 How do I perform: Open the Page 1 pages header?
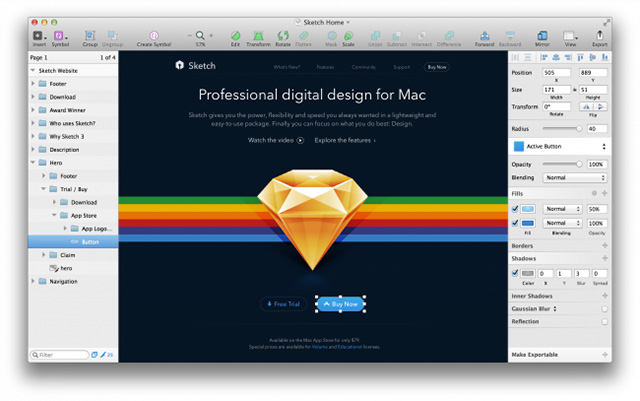pyautogui.click(x=73, y=58)
